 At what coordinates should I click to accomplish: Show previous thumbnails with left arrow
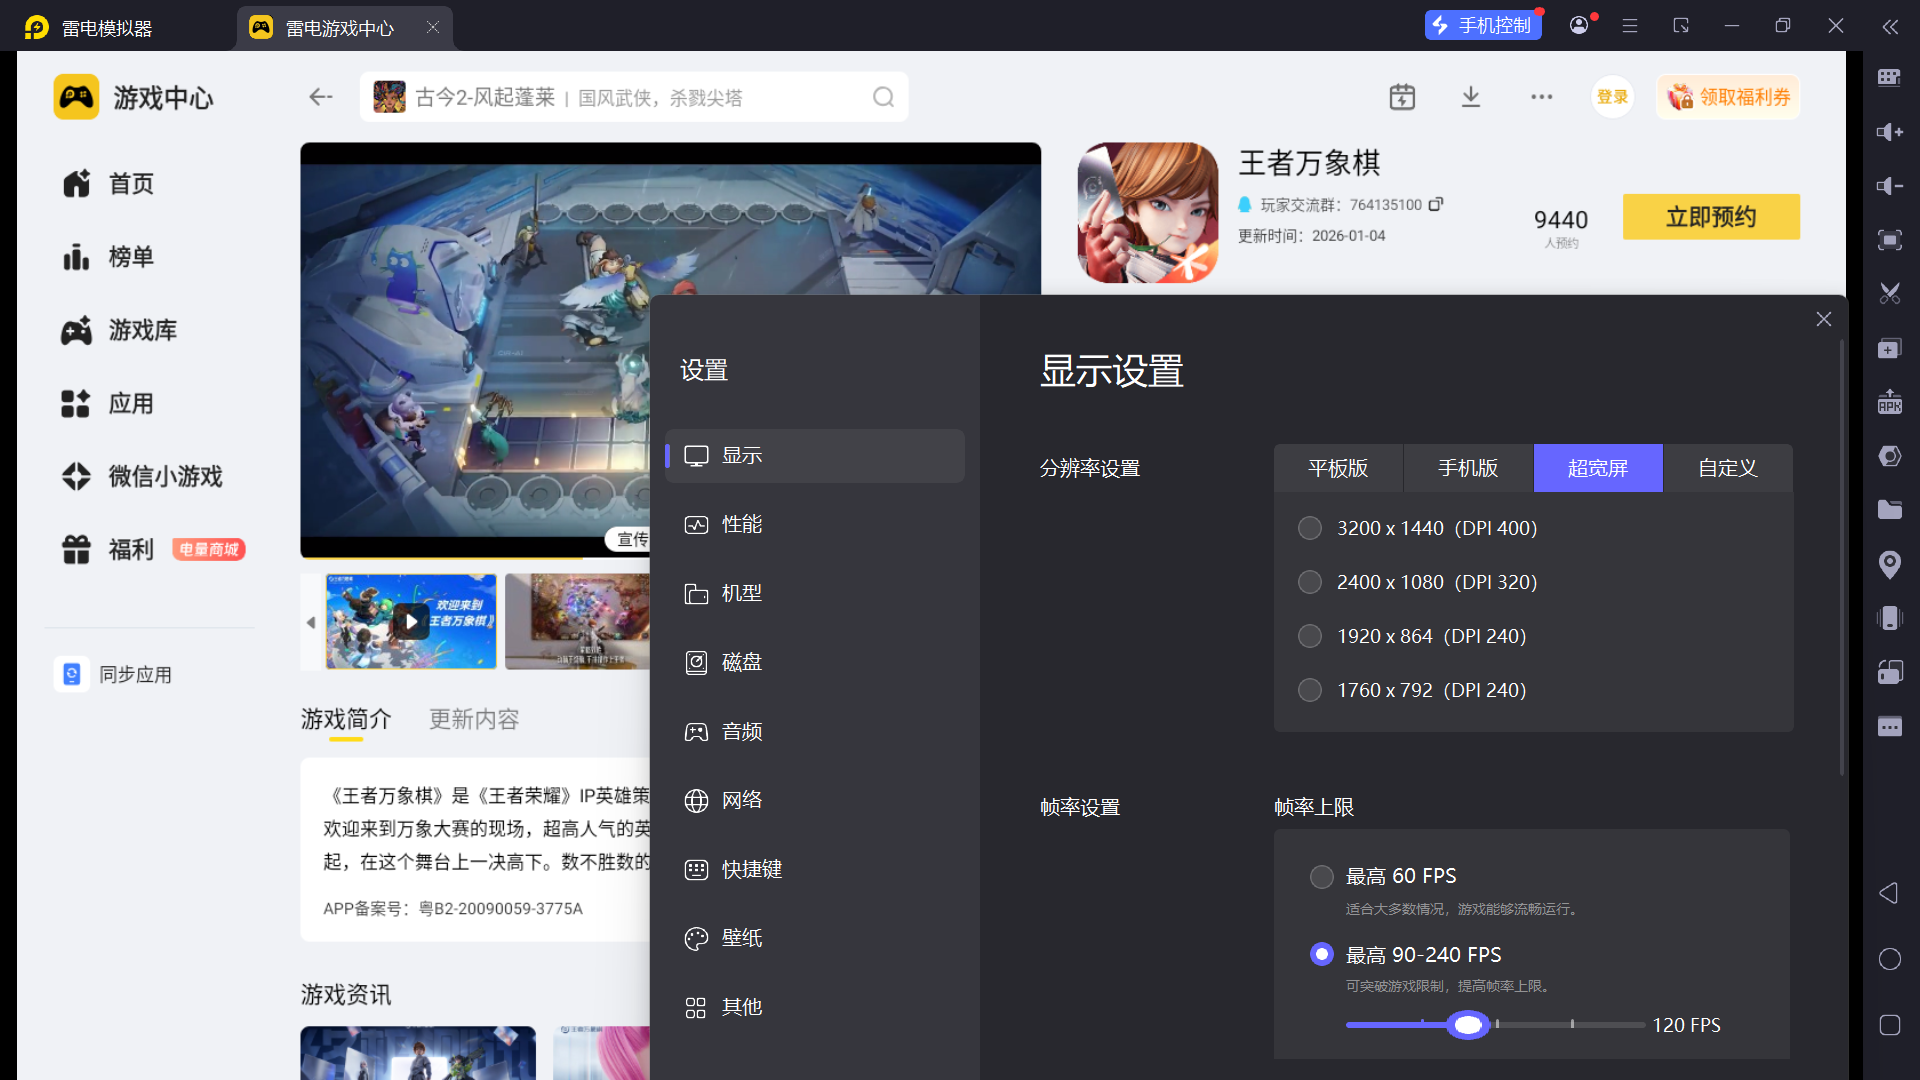tap(311, 622)
